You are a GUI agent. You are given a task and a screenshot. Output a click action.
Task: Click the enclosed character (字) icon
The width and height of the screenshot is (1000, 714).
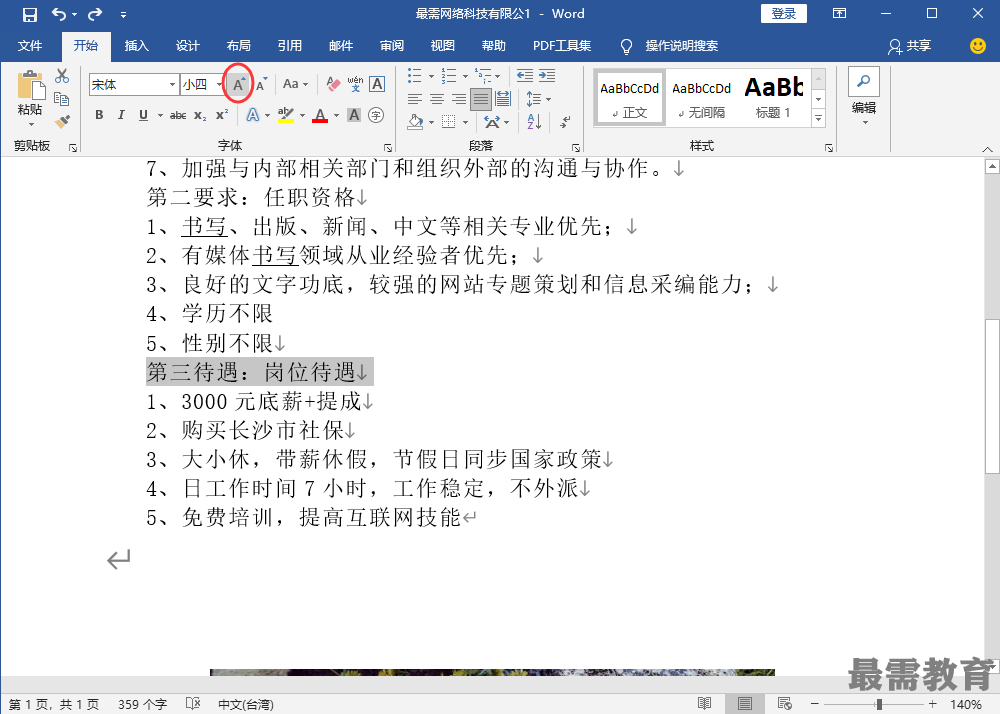pyautogui.click(x=376, y=115)
